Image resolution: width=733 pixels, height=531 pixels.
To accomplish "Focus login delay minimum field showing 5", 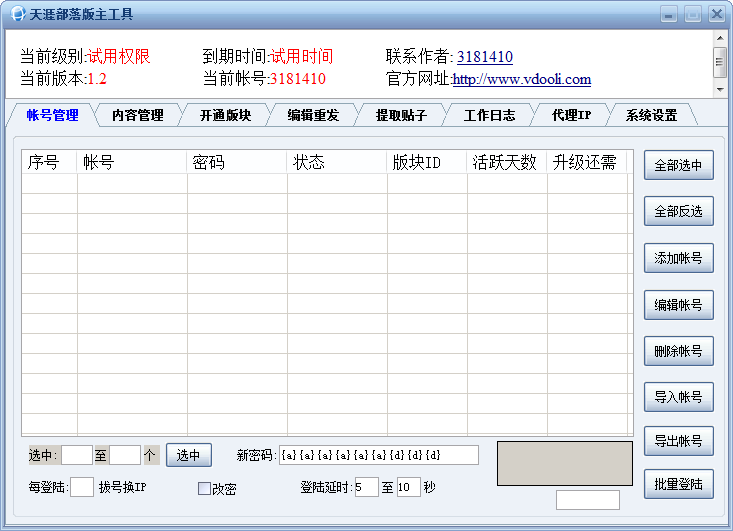I will click(x=366, y=487).
